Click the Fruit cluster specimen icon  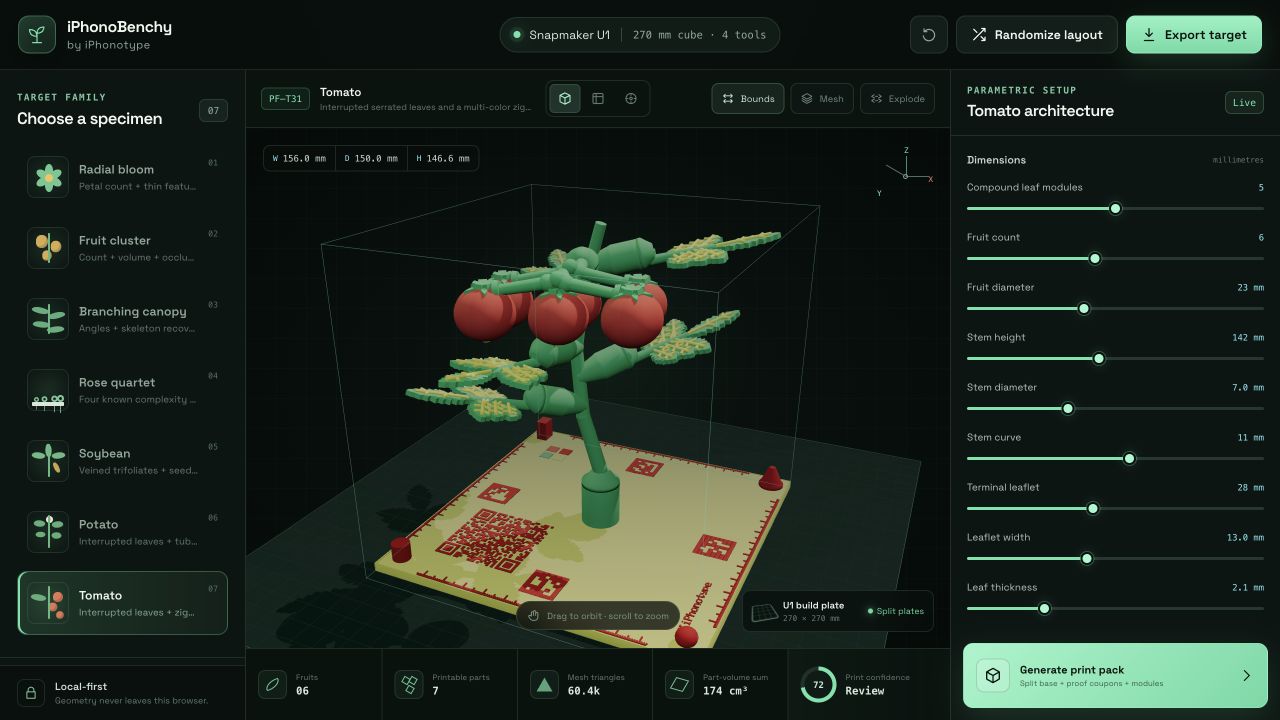point(48,248)
